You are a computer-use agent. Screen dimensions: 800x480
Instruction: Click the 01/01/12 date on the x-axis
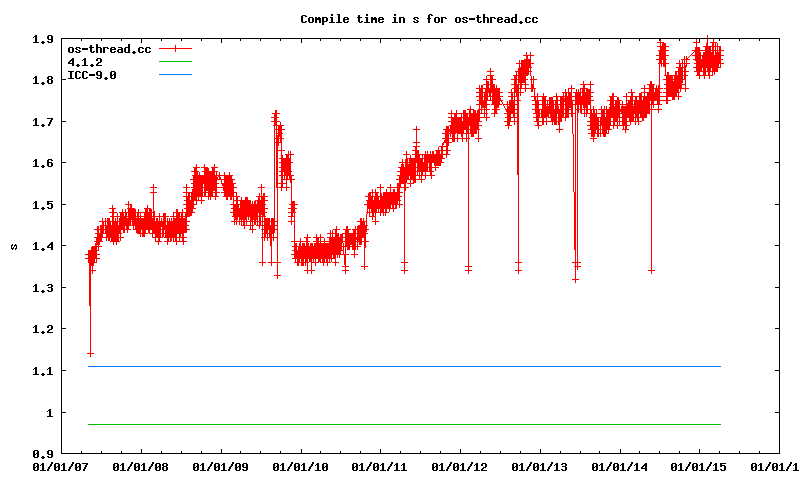(x=460, y=466)
